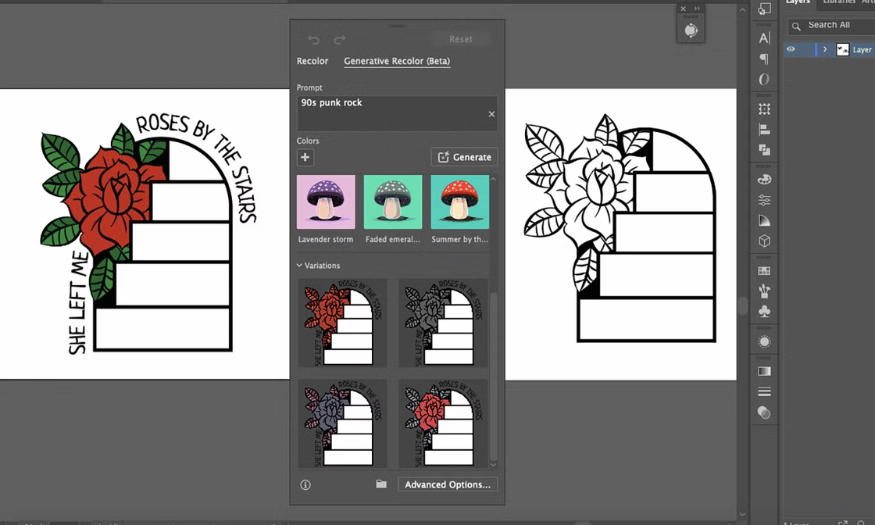875x525 pixels.
Task: Click the topmost panel icon in dock
Action: (x=764, y=8)
